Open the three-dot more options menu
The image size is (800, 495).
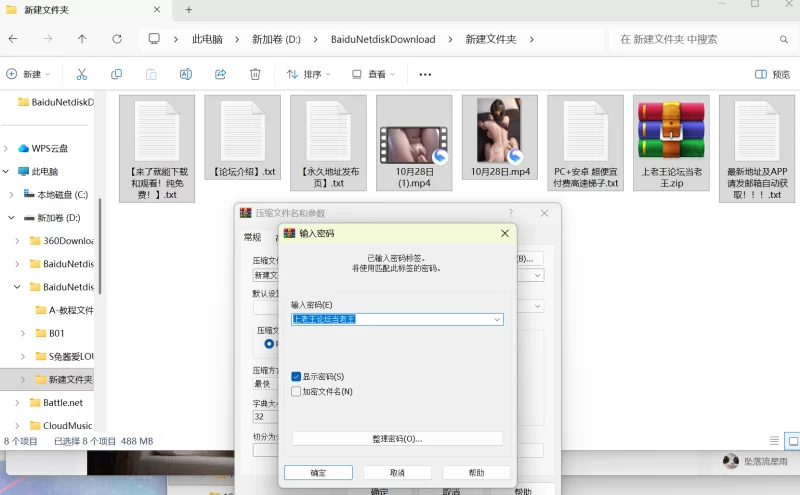click(x=425, y=74)
